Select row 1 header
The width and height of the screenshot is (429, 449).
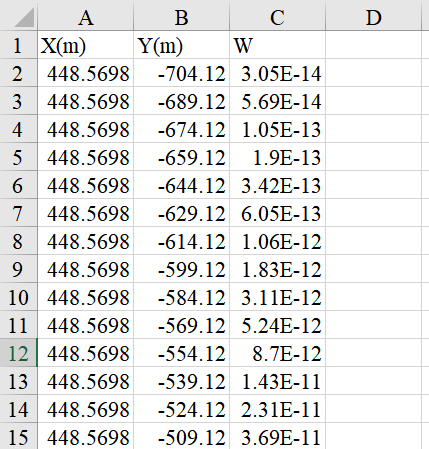(18, 45)
